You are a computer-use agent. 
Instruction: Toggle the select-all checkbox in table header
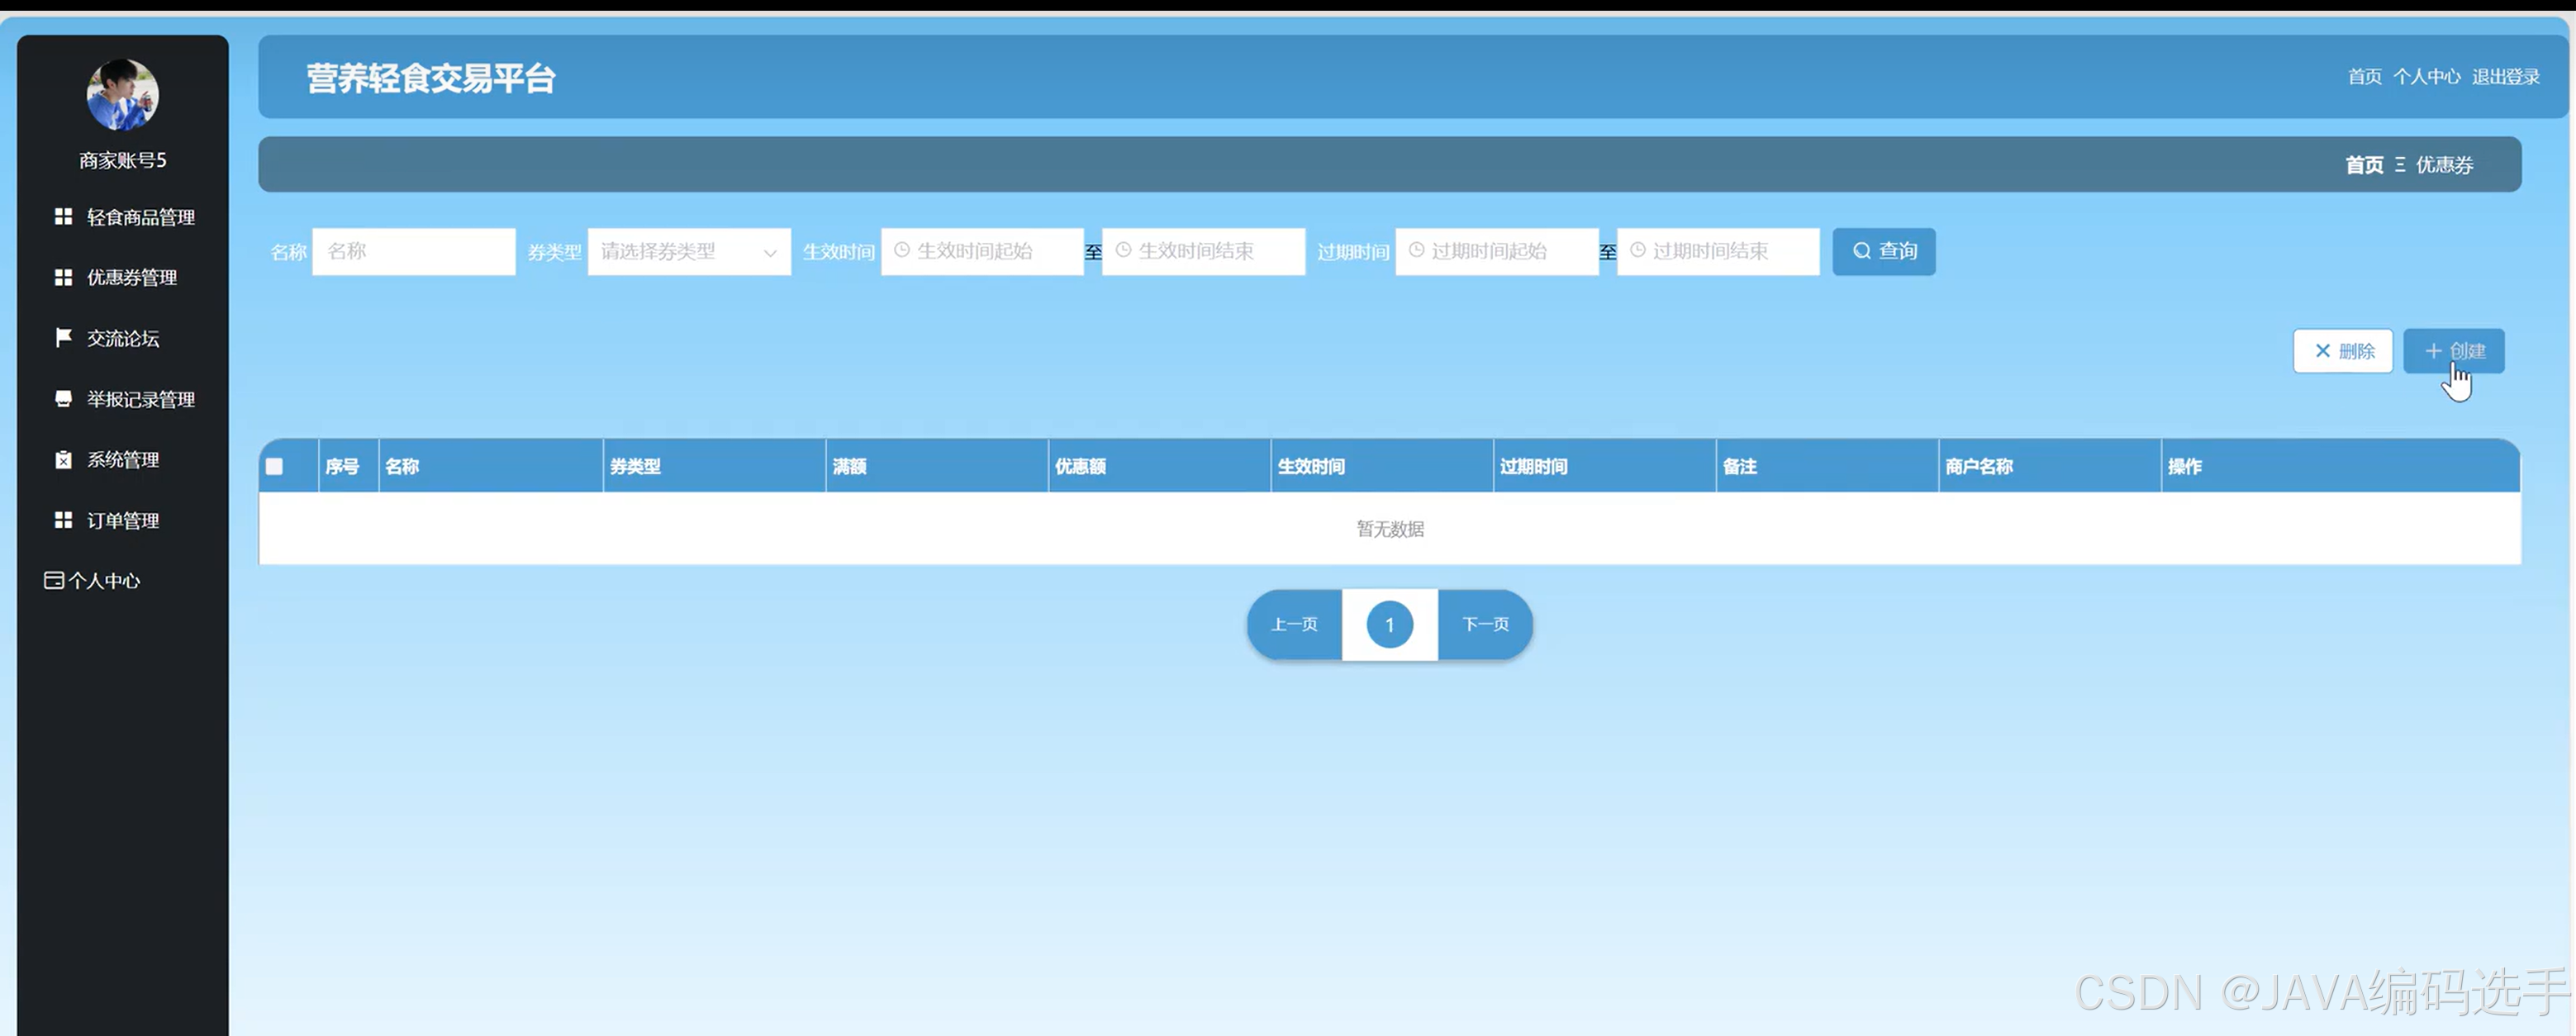tap(274, 467)
